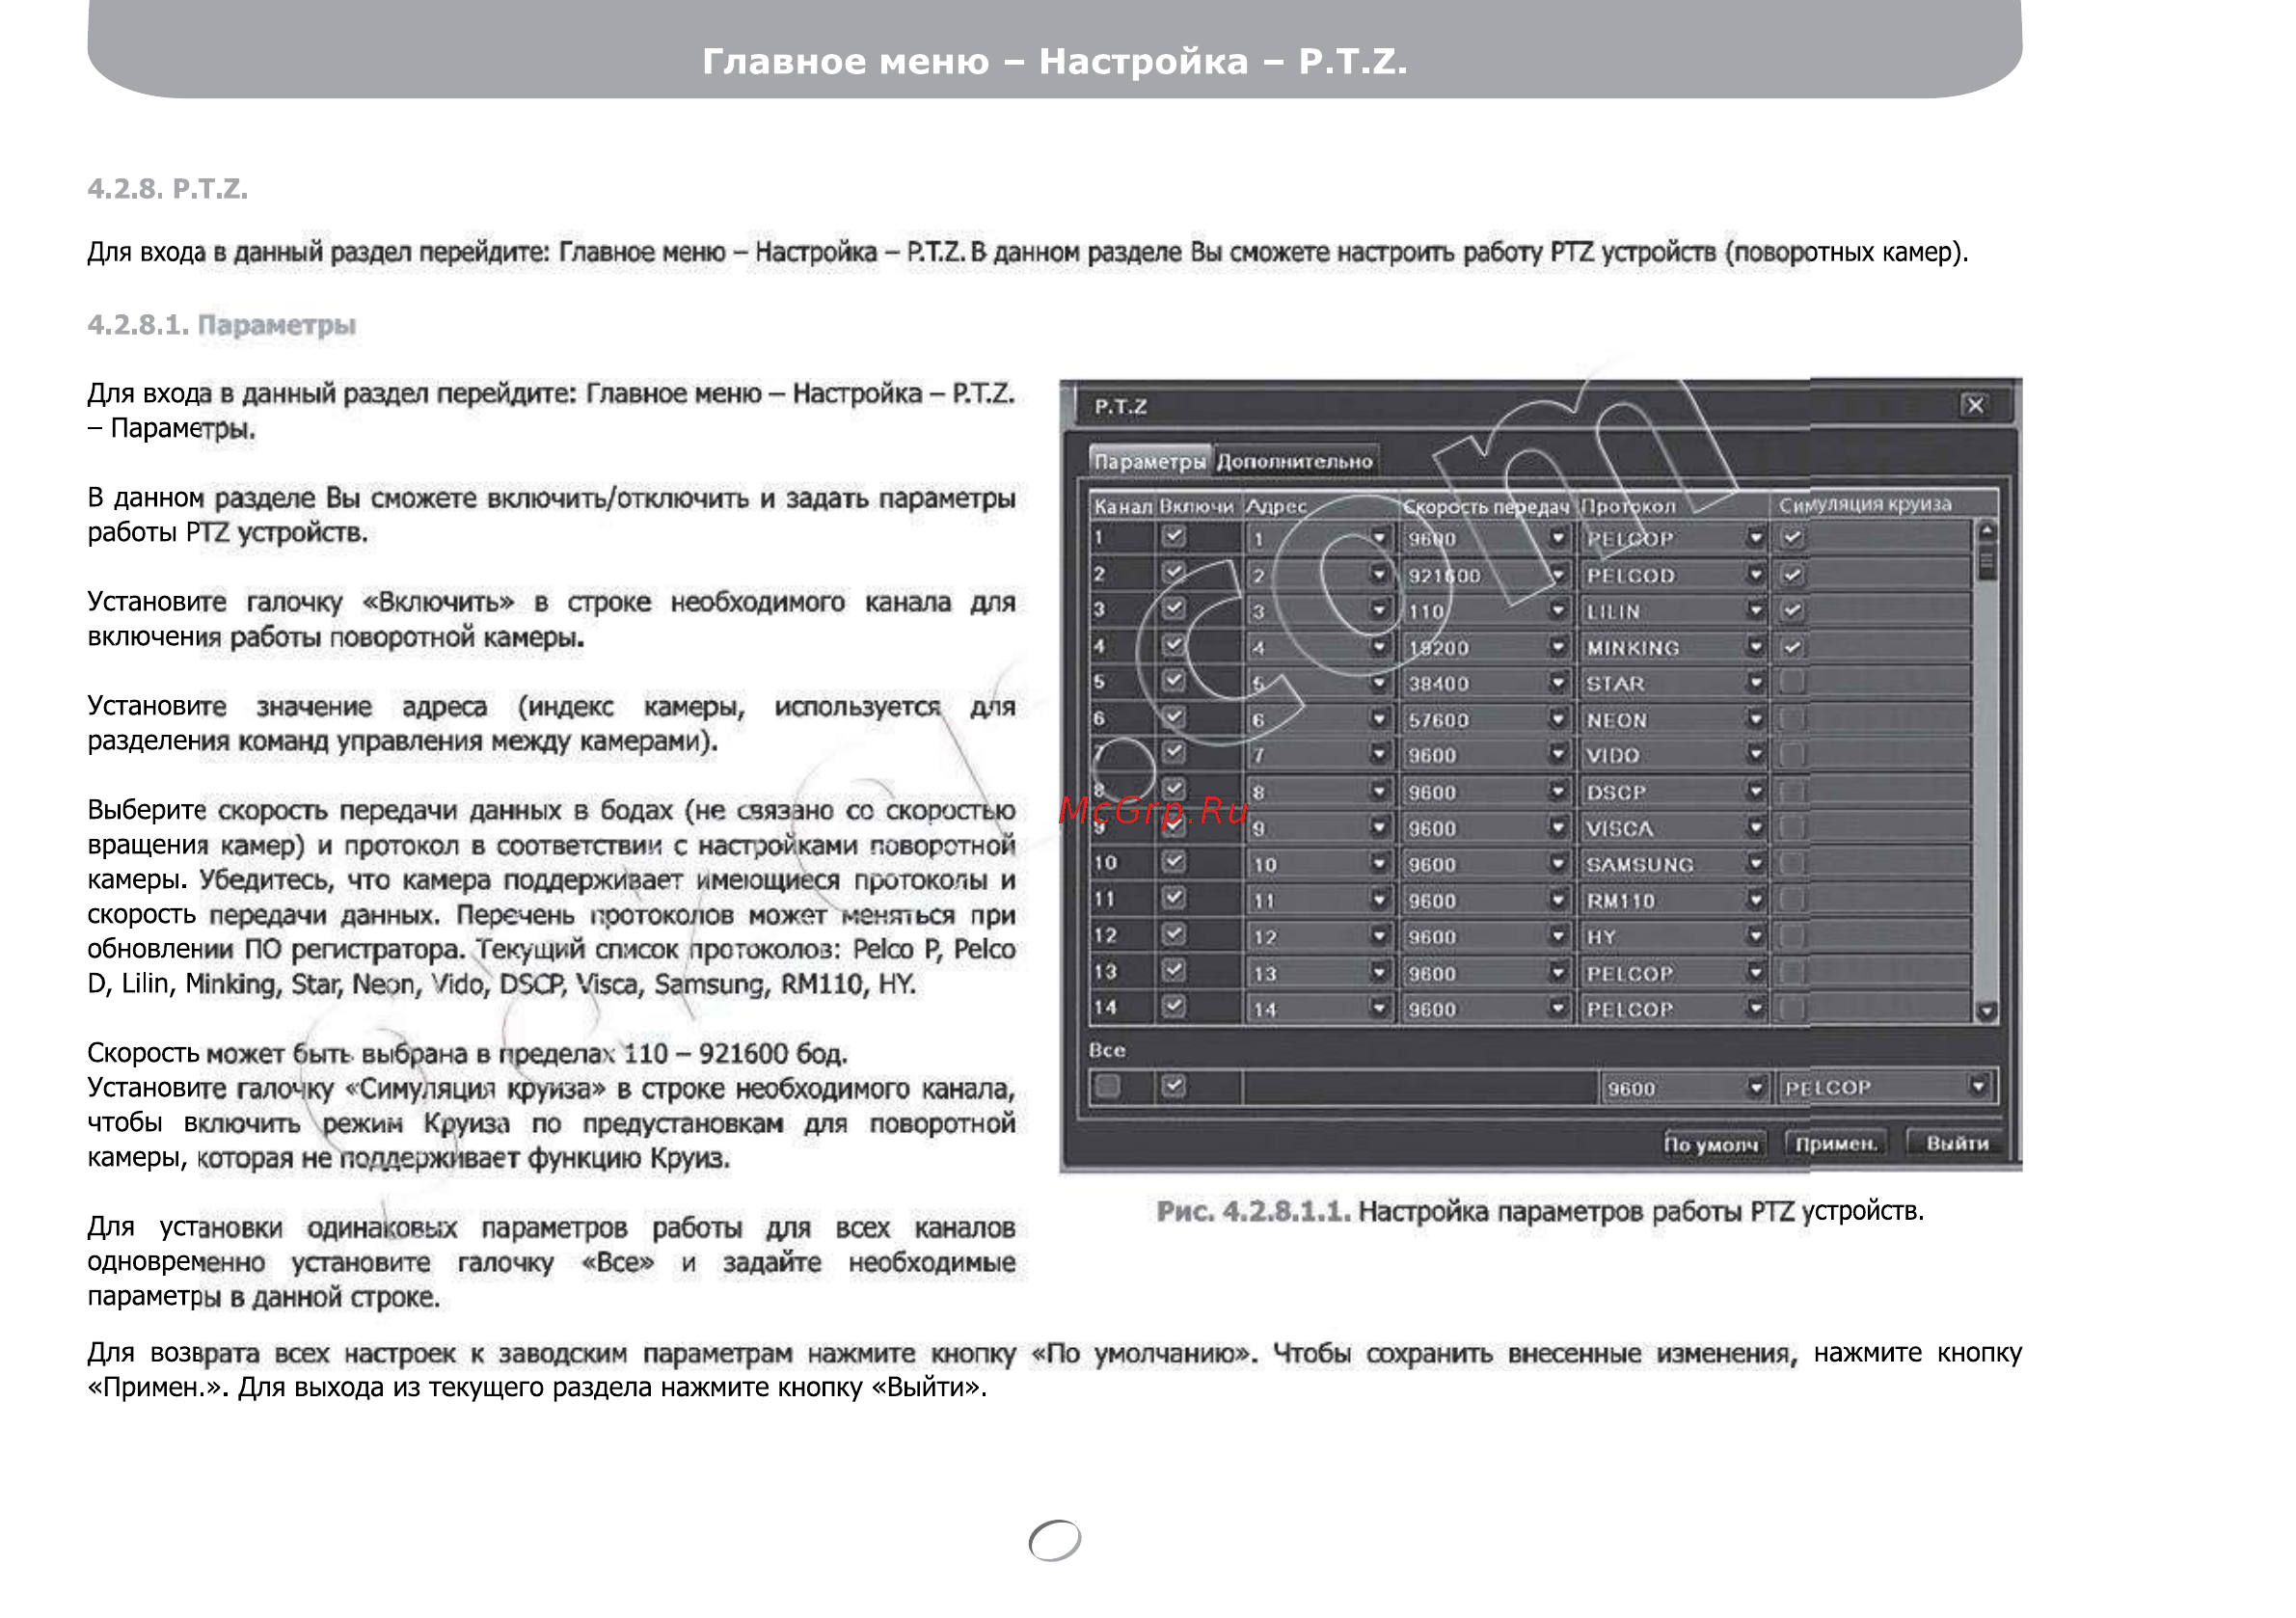Click the Протокол column header

click(x=1628, y=507)
